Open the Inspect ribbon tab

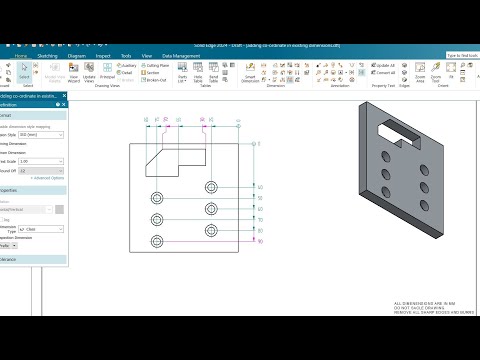[x=103, y=56]
